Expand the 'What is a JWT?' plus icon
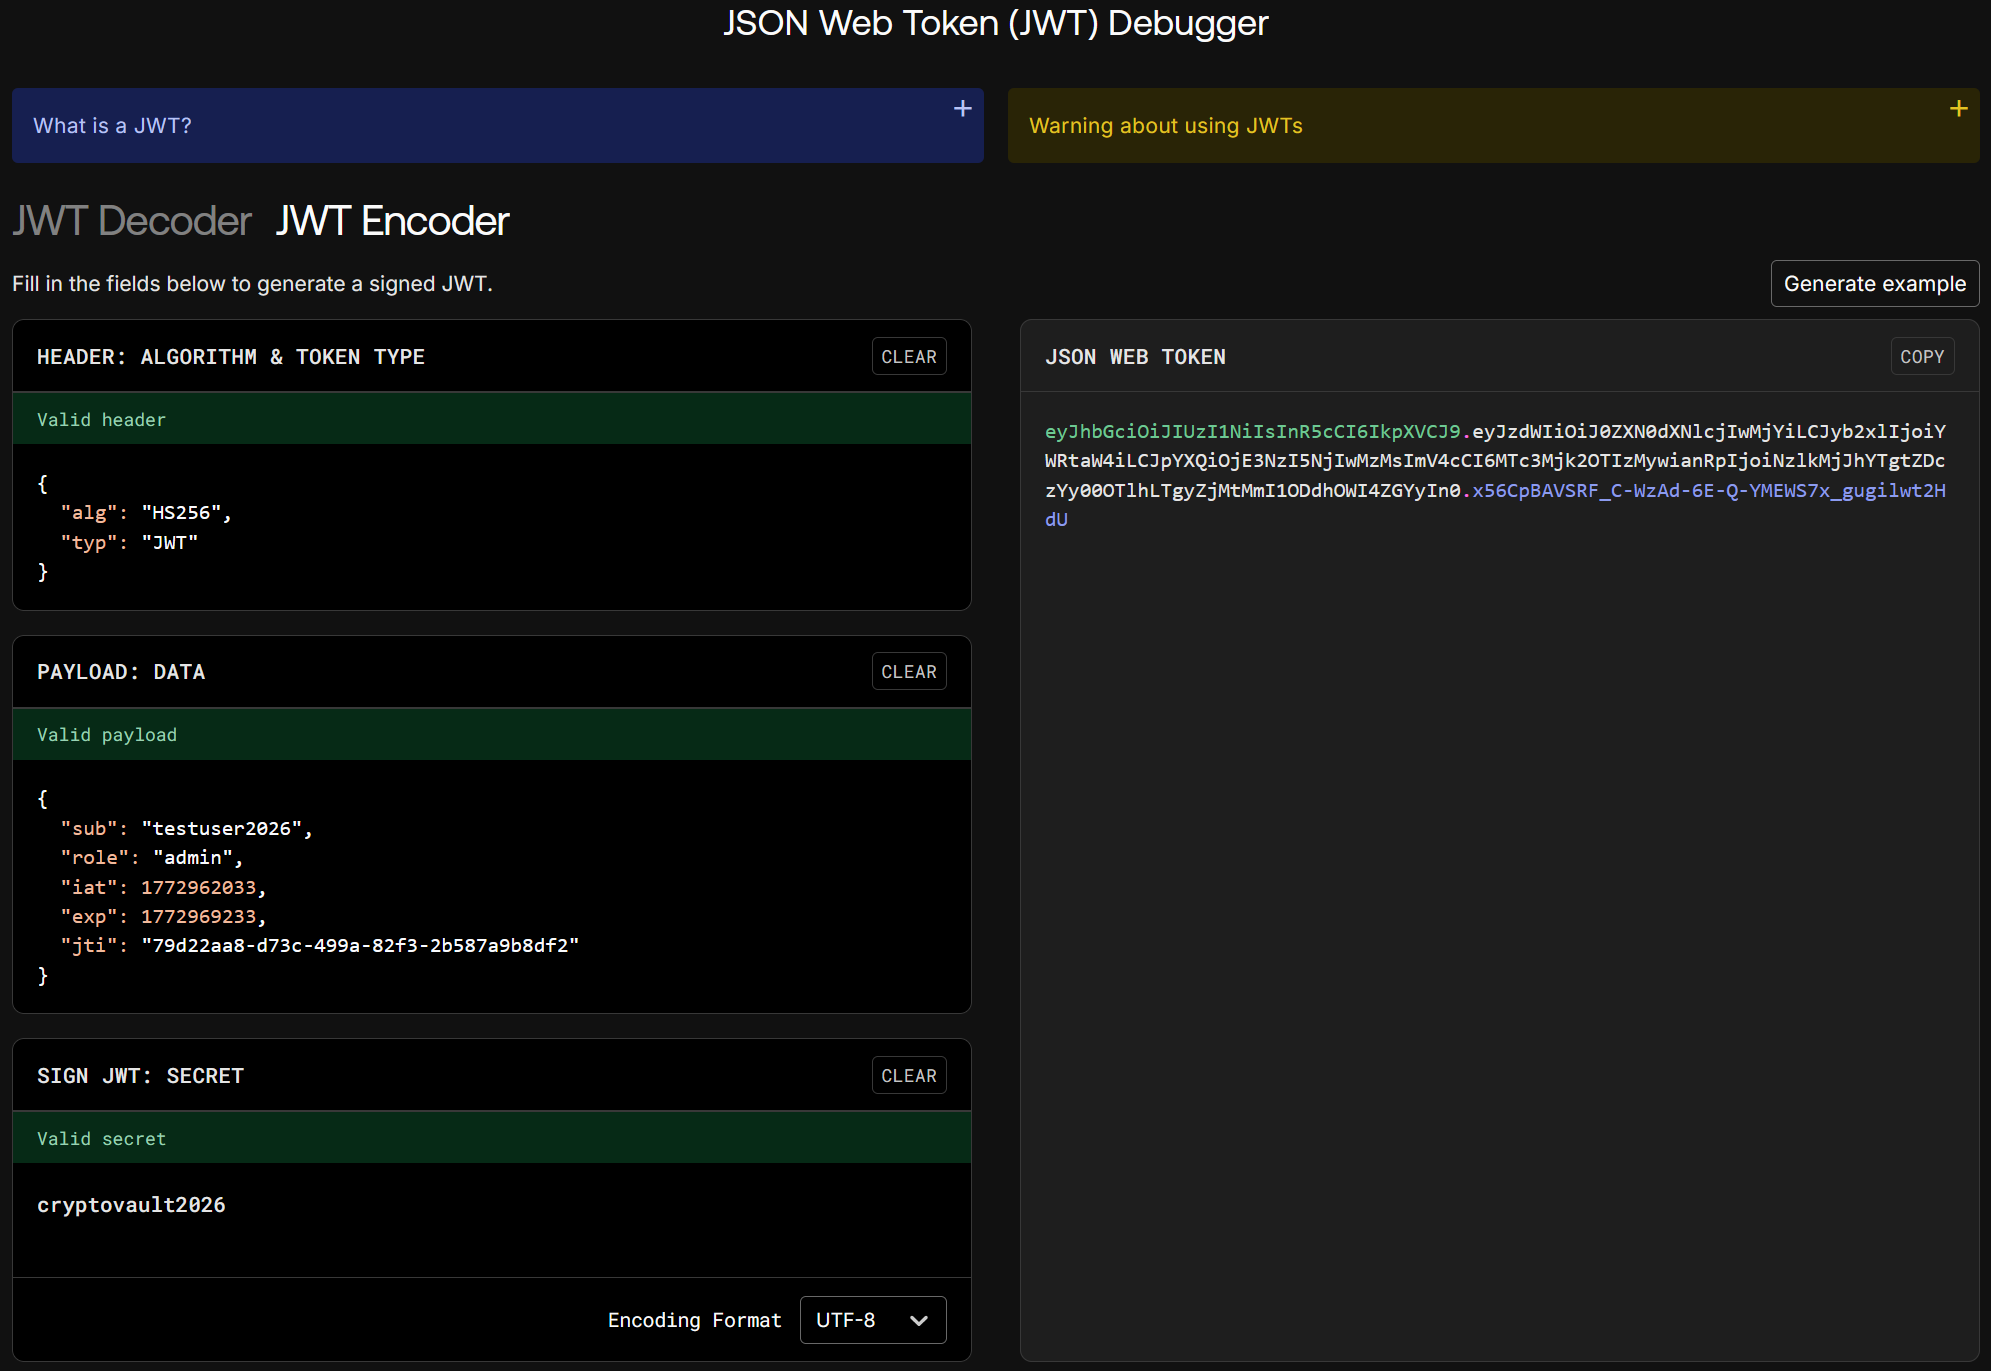Screen dimensions: 1991x1371 962,108
